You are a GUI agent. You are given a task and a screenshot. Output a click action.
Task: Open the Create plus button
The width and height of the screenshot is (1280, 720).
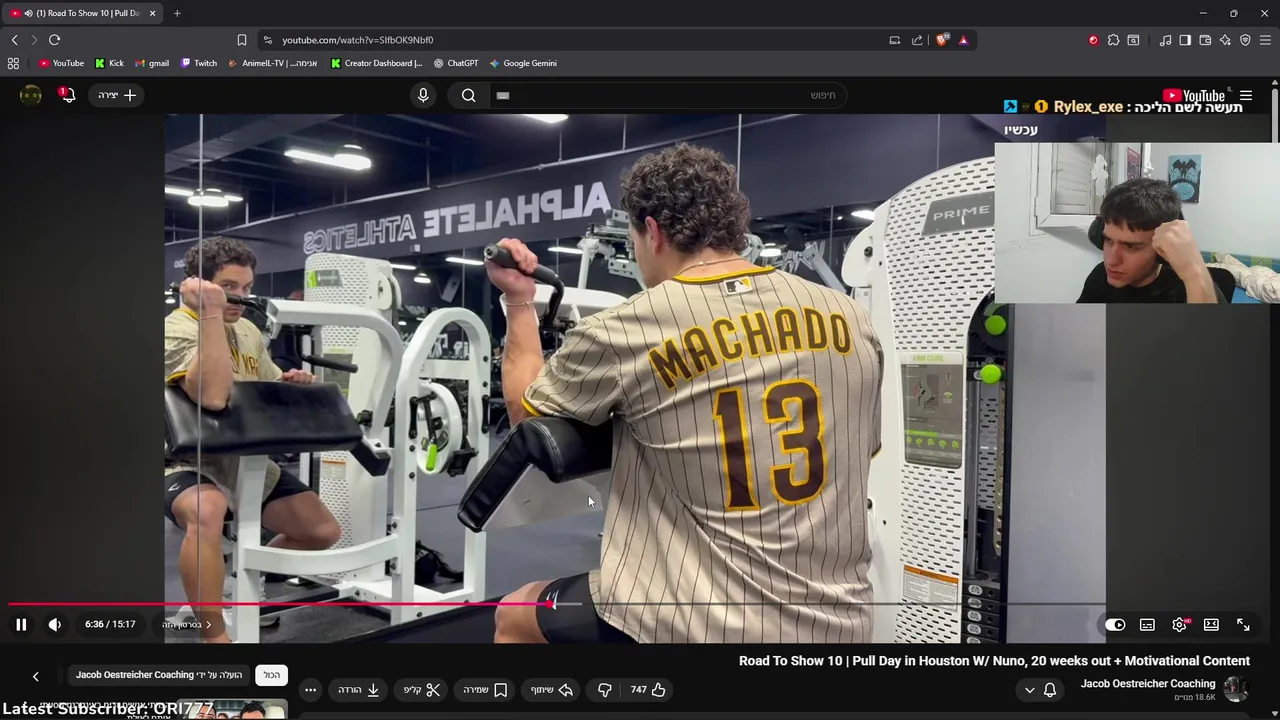[117, 95]
